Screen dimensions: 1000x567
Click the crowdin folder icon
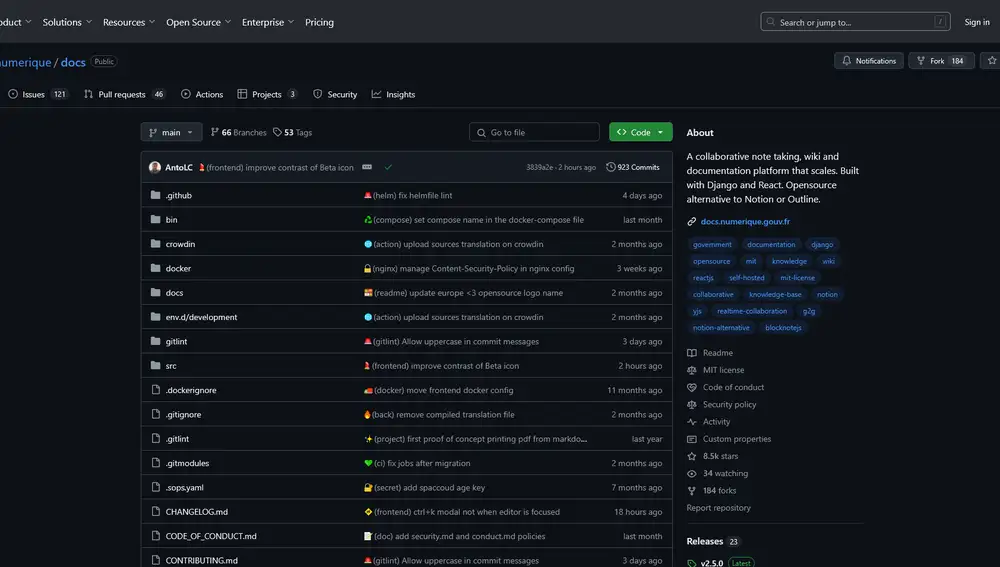click(x=155, y=244)
